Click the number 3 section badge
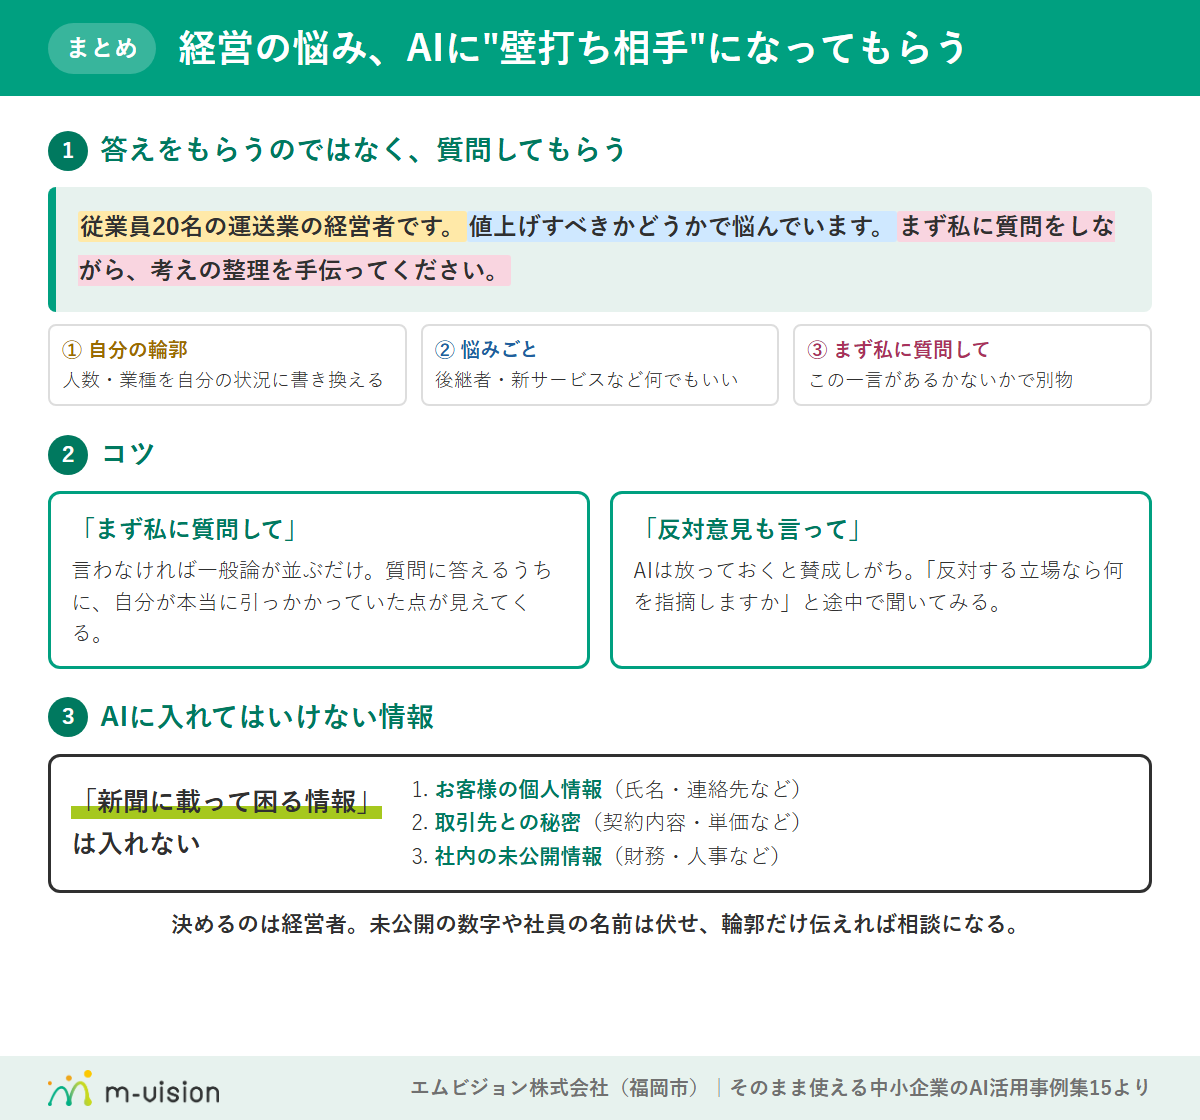Screen dimensions: 1200x1120 (x=68, y=717)
